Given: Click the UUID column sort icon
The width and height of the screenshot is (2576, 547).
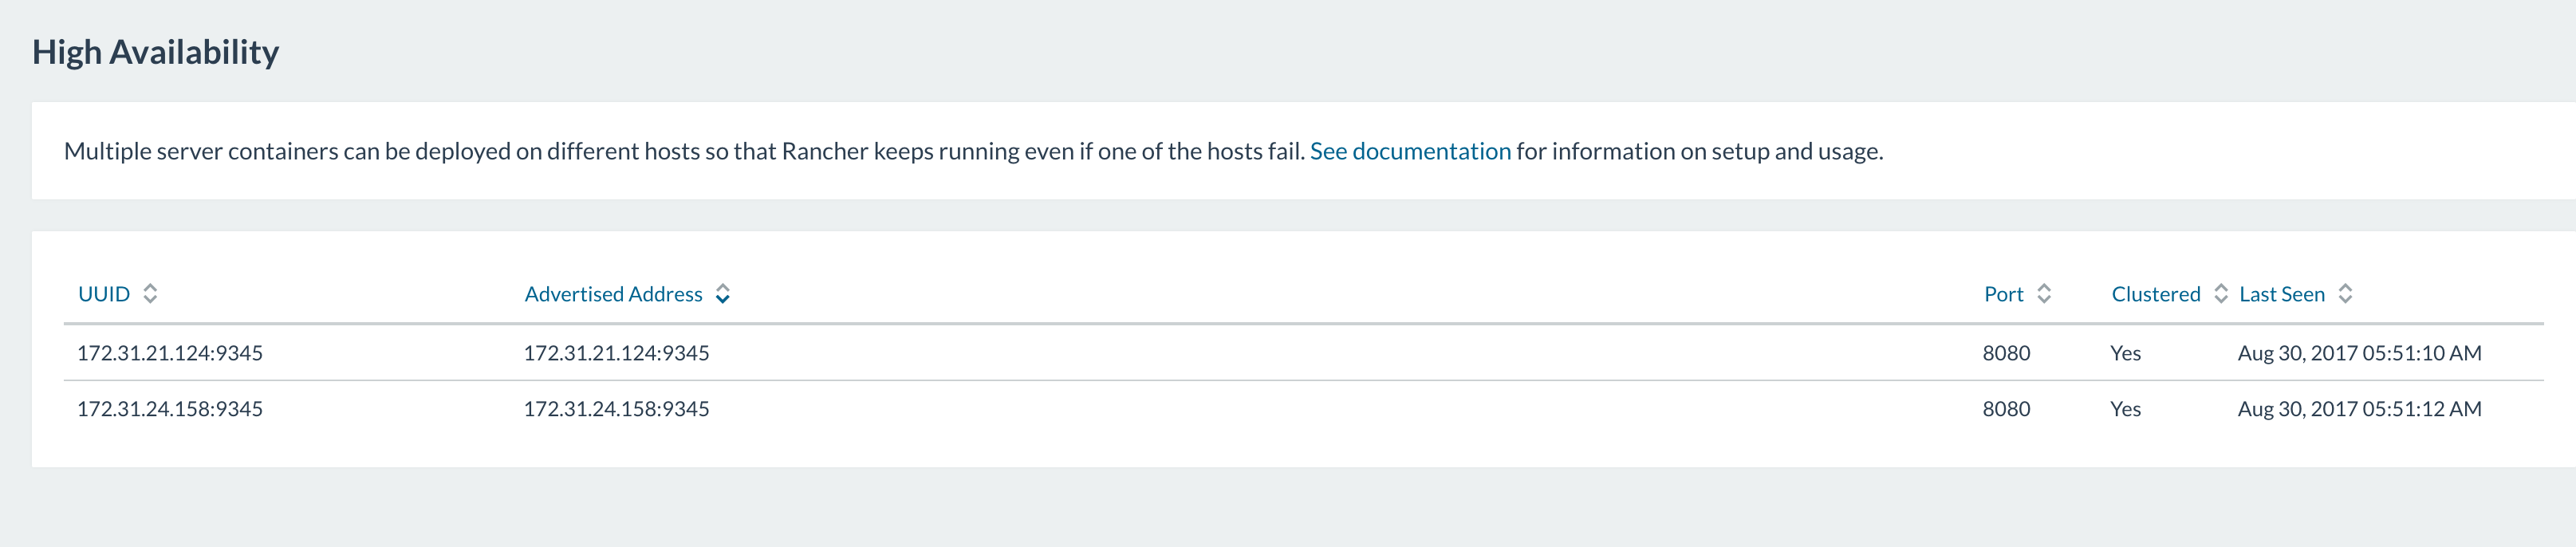Looking at the screenshot, I should (x=150, y=294).
